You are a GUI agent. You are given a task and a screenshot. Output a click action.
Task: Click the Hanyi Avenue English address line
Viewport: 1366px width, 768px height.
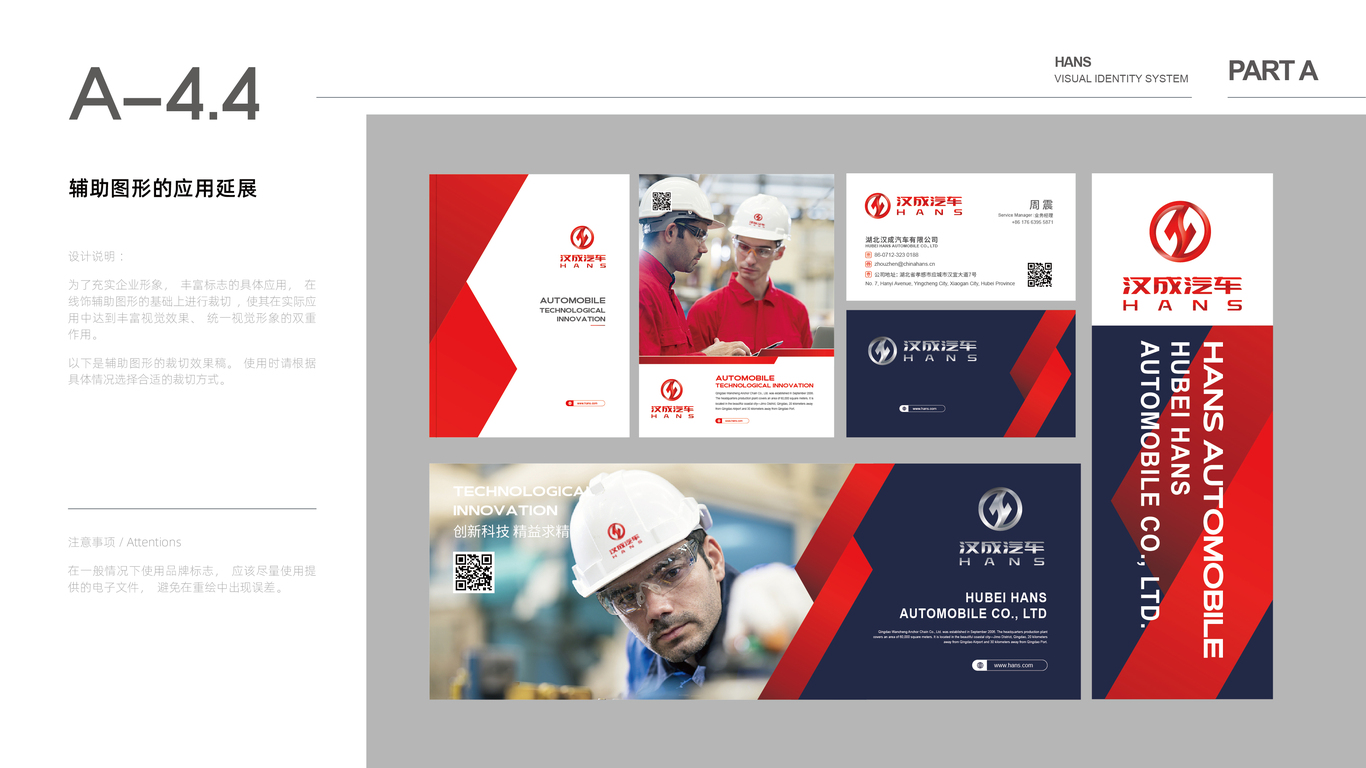click(940, 284)
